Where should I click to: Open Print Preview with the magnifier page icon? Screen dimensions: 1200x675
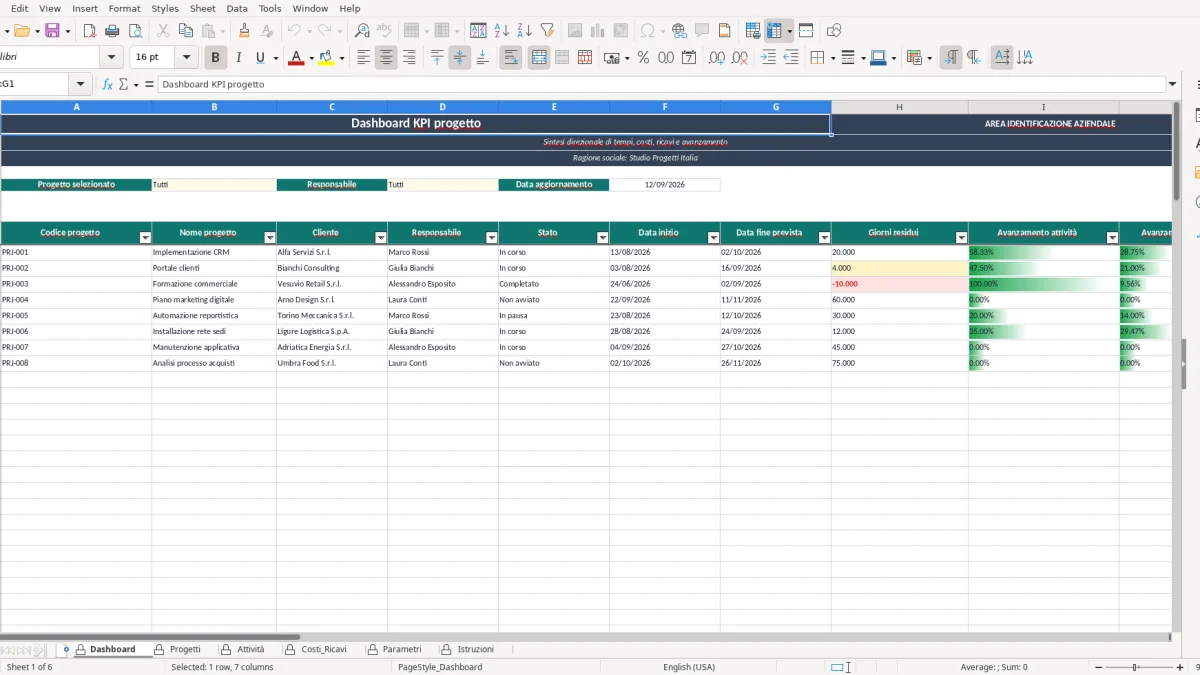pyautogui.click(x=136, y=31)
